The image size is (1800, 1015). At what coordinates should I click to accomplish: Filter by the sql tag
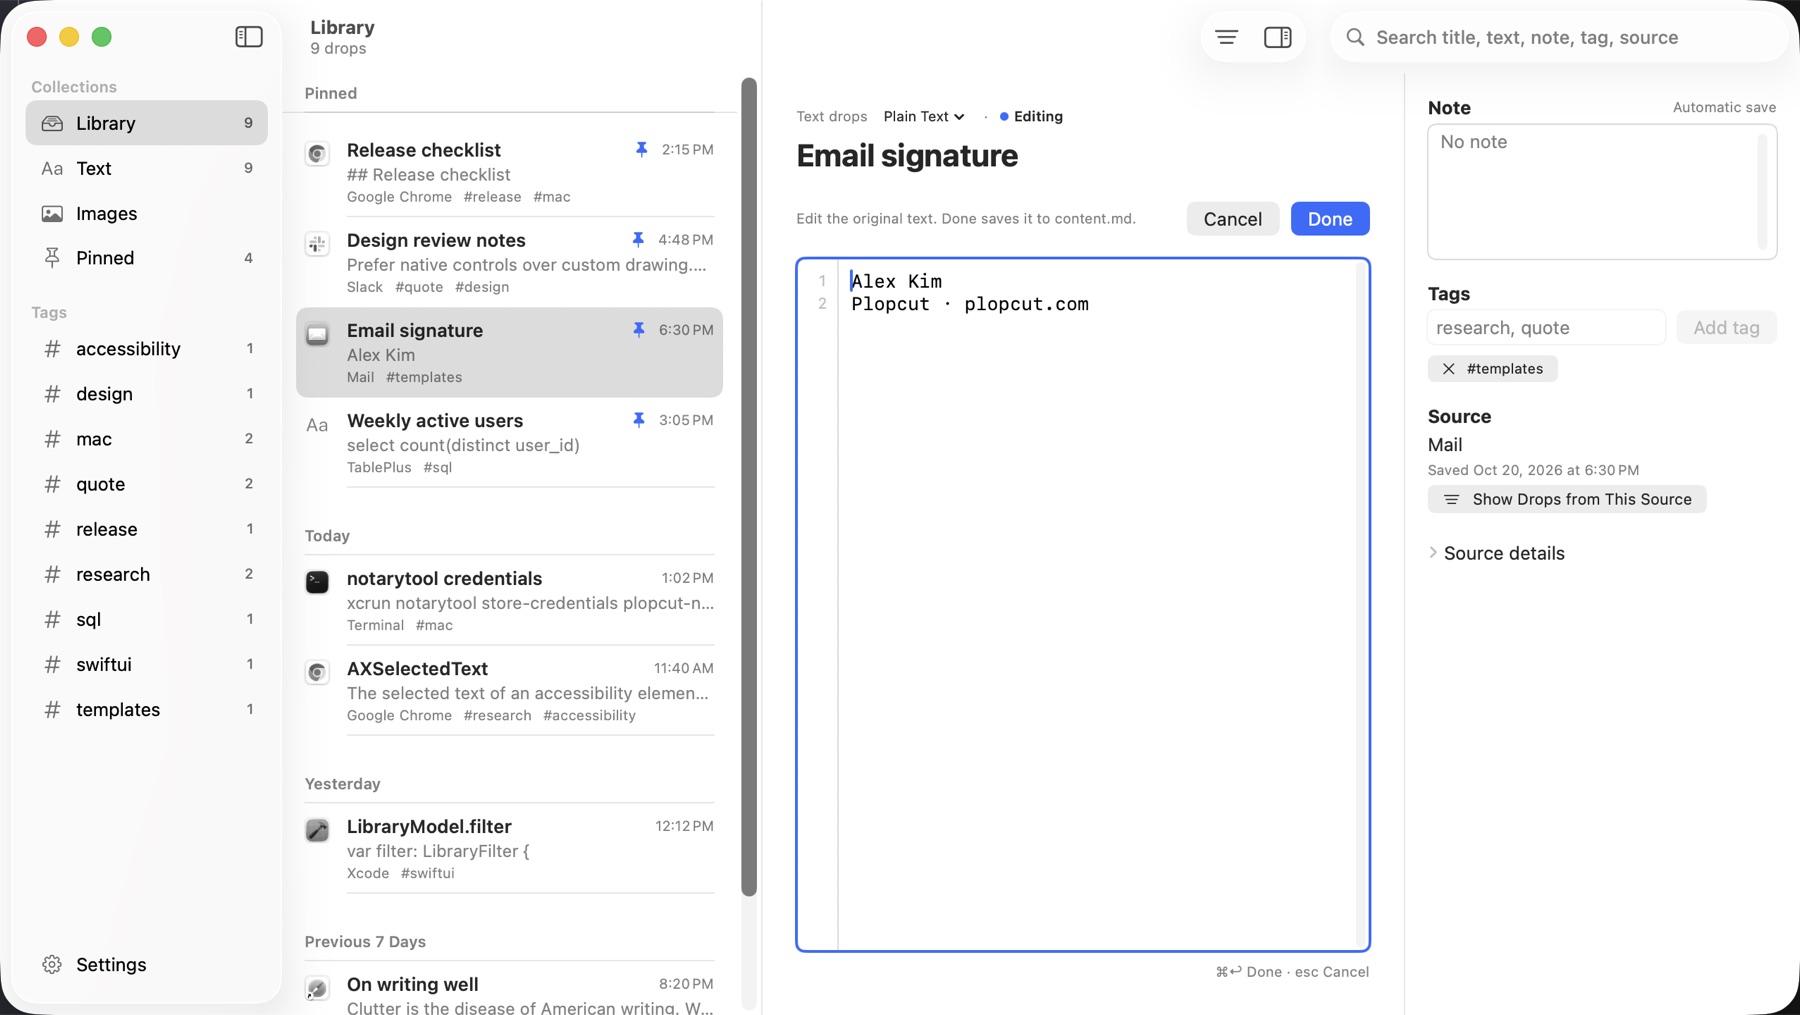click(x=147, y=619)
